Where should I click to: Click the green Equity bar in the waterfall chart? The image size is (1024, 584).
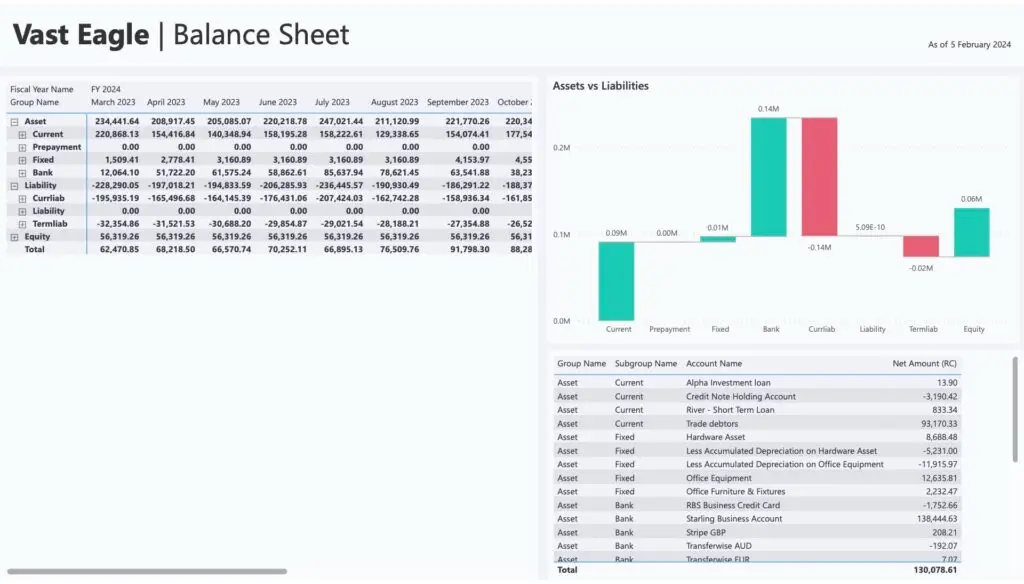coord(972,232)
